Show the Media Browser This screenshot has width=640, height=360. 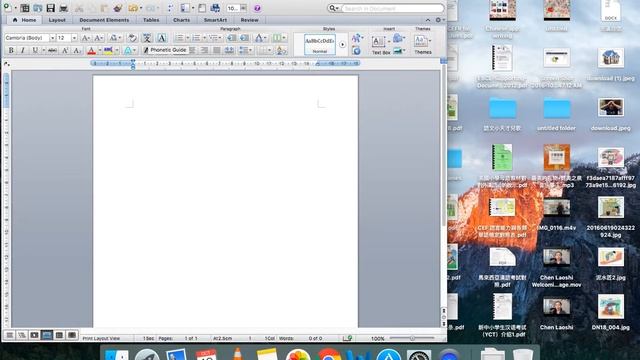point(215,8)
